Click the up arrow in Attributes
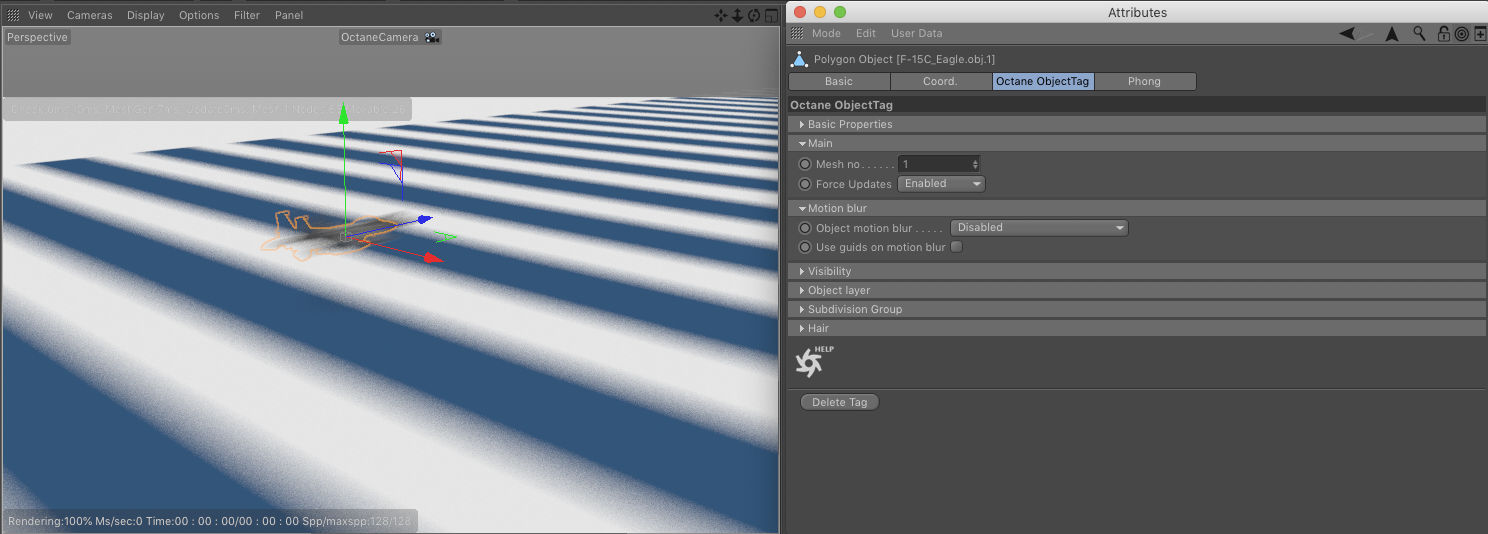The image size is (1488, 534). click(x=1391, y=34)
